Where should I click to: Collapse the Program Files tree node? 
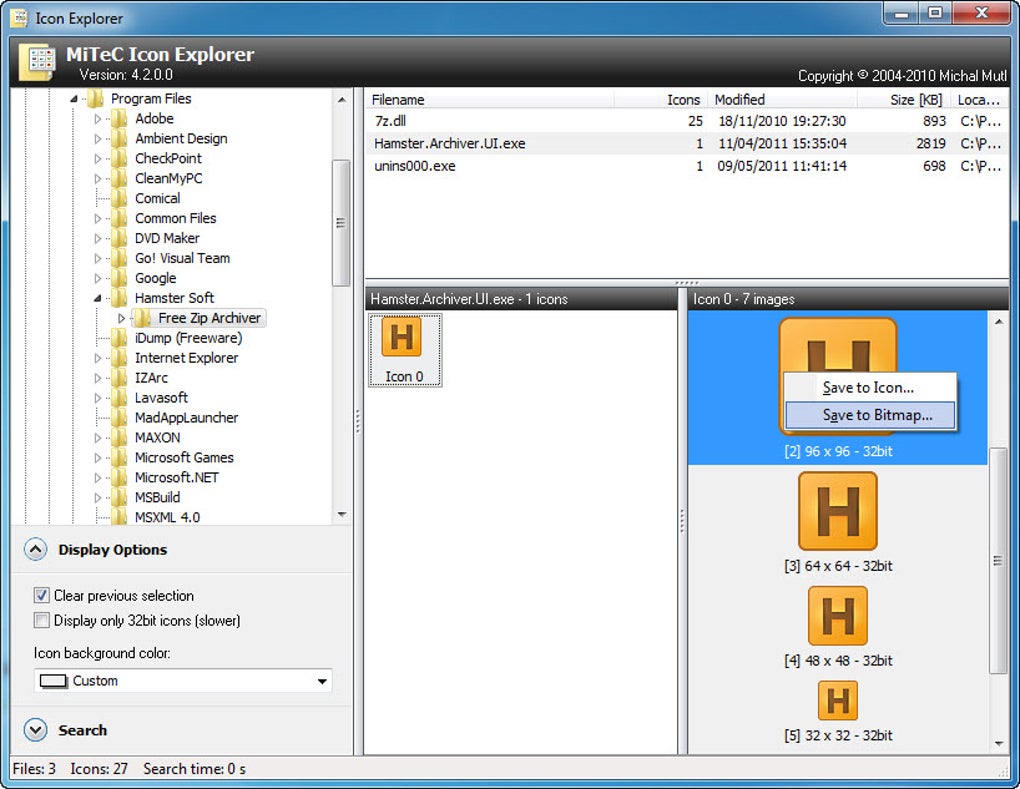click(74, 99)
